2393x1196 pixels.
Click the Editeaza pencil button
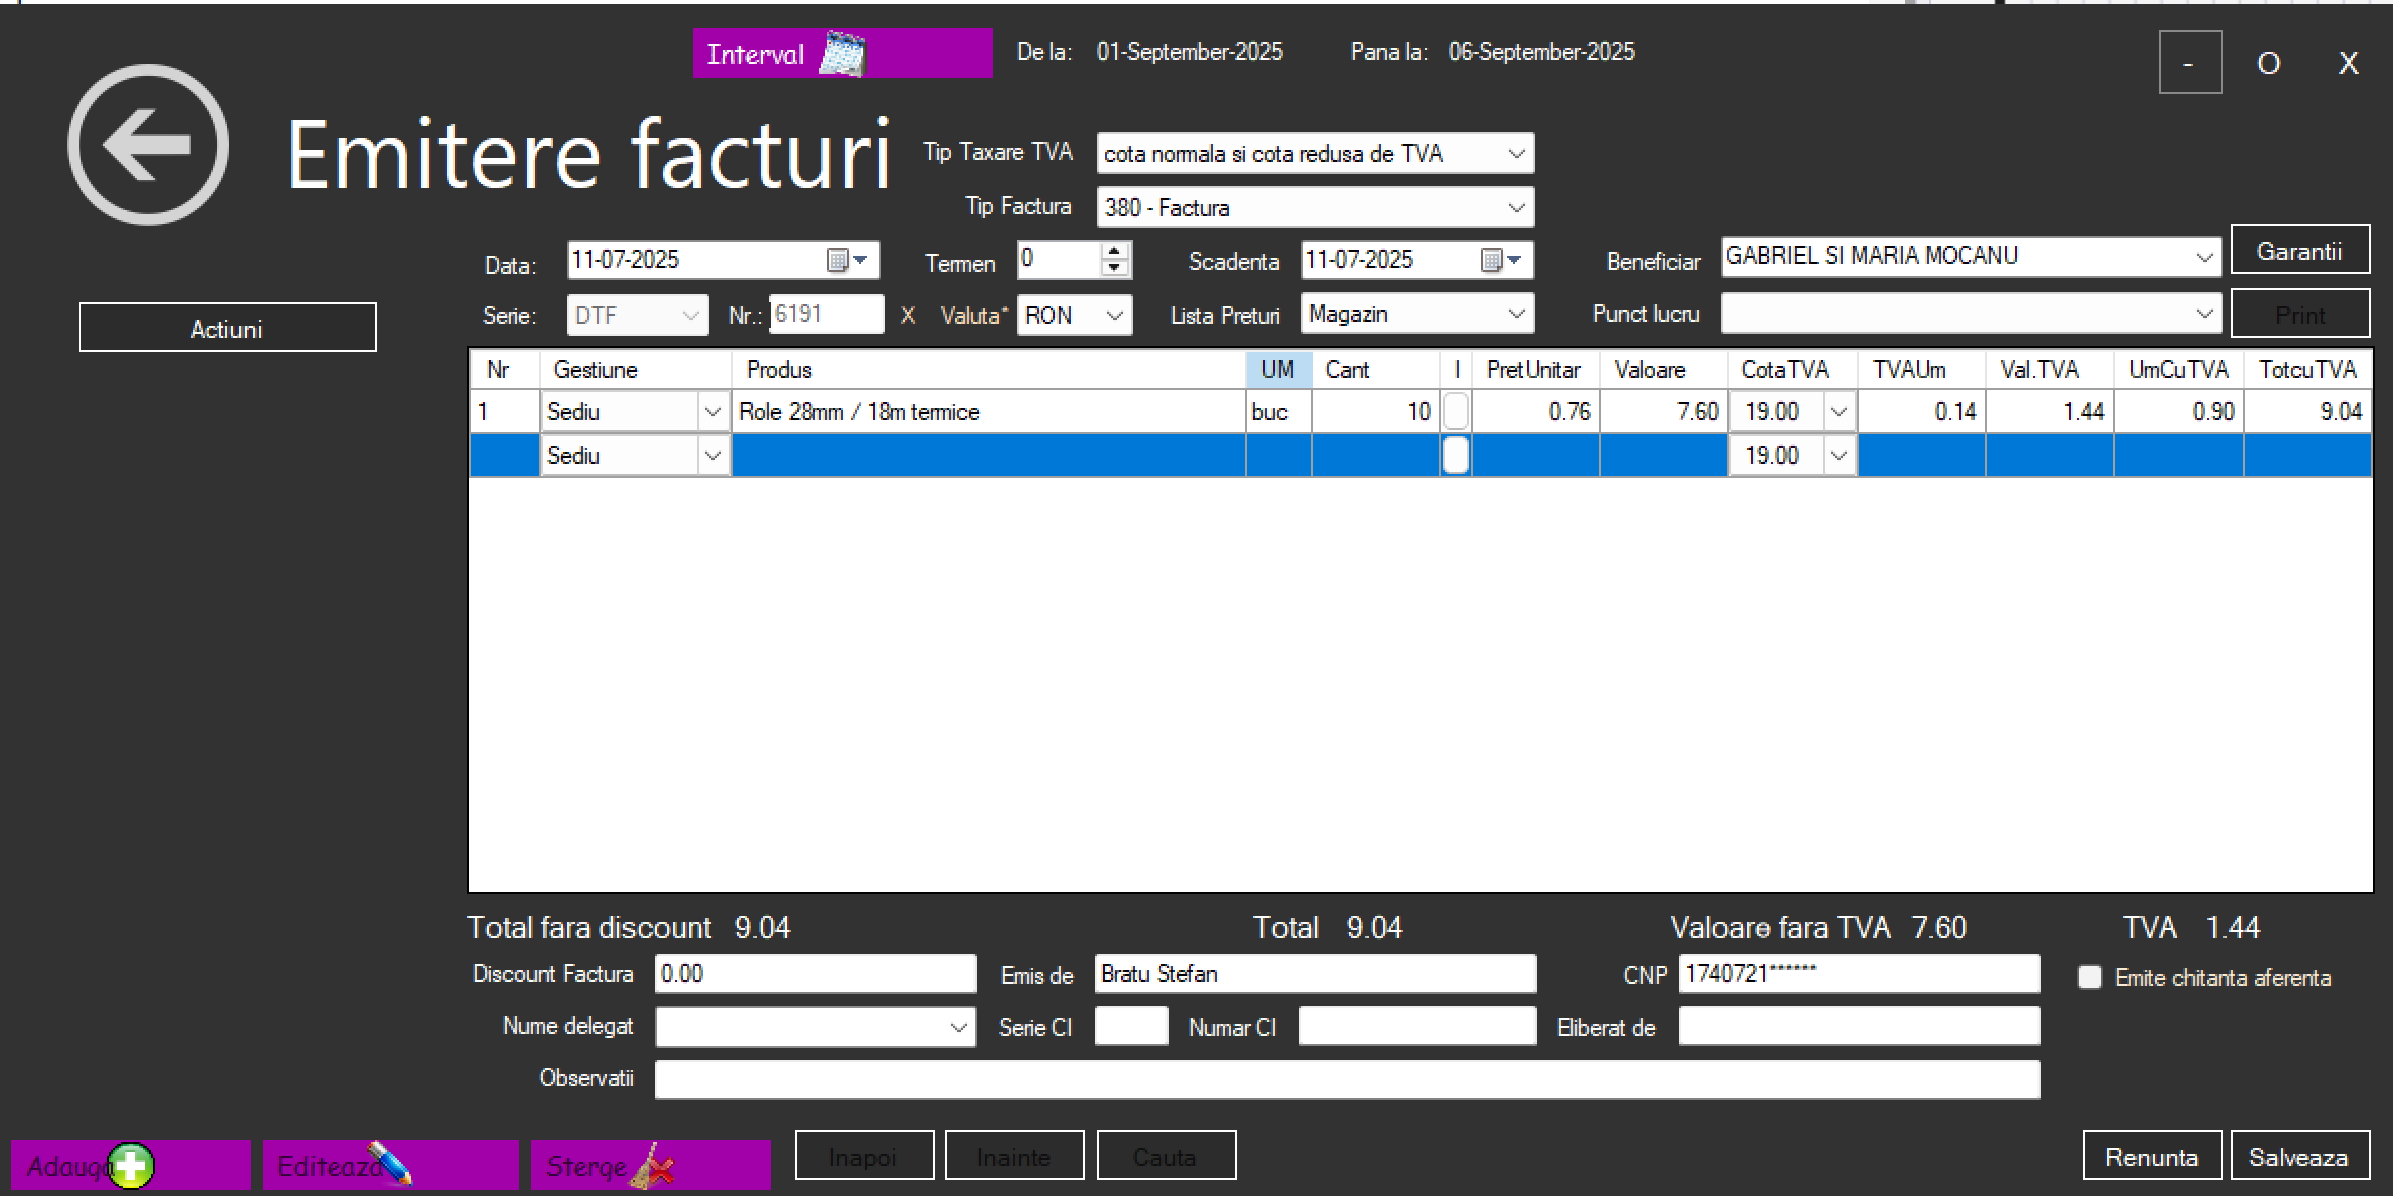[390, 1165]
